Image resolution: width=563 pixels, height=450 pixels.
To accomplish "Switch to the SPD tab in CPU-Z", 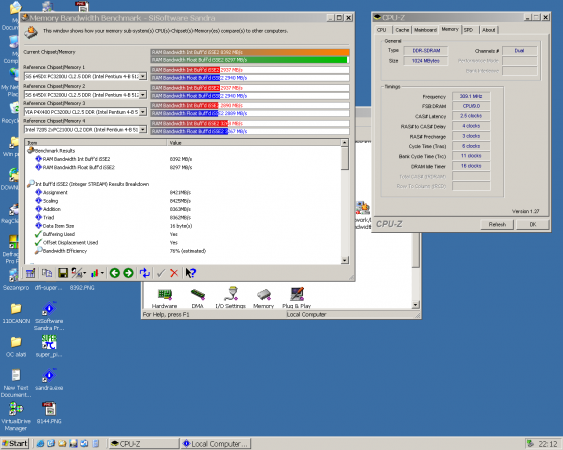I will click(x=469, y=30).
